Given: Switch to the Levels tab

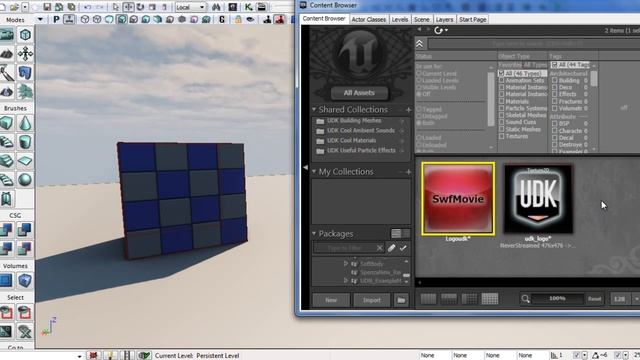Looking at the screenshot, I should (400, 20).
